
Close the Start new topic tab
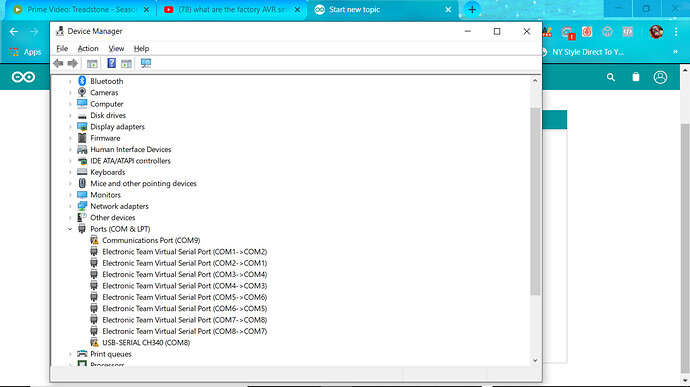(448, 10)
